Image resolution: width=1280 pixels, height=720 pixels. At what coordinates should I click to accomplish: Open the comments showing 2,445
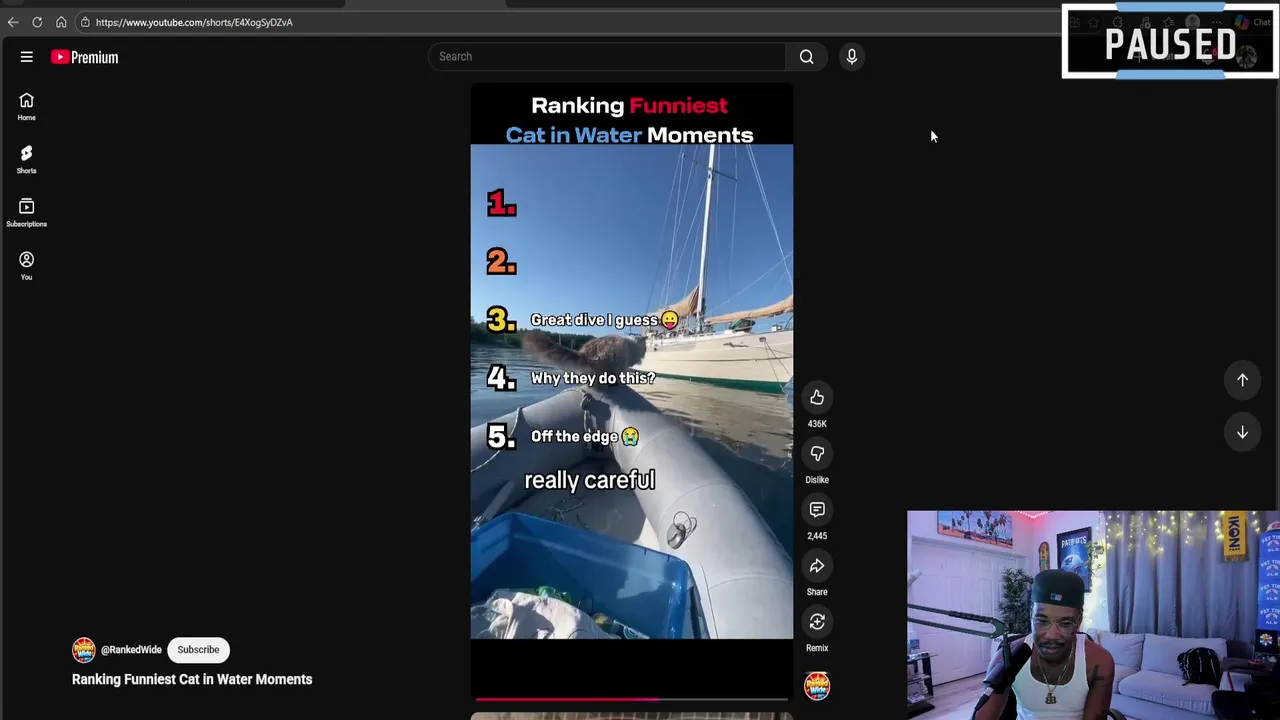(817, 510)
